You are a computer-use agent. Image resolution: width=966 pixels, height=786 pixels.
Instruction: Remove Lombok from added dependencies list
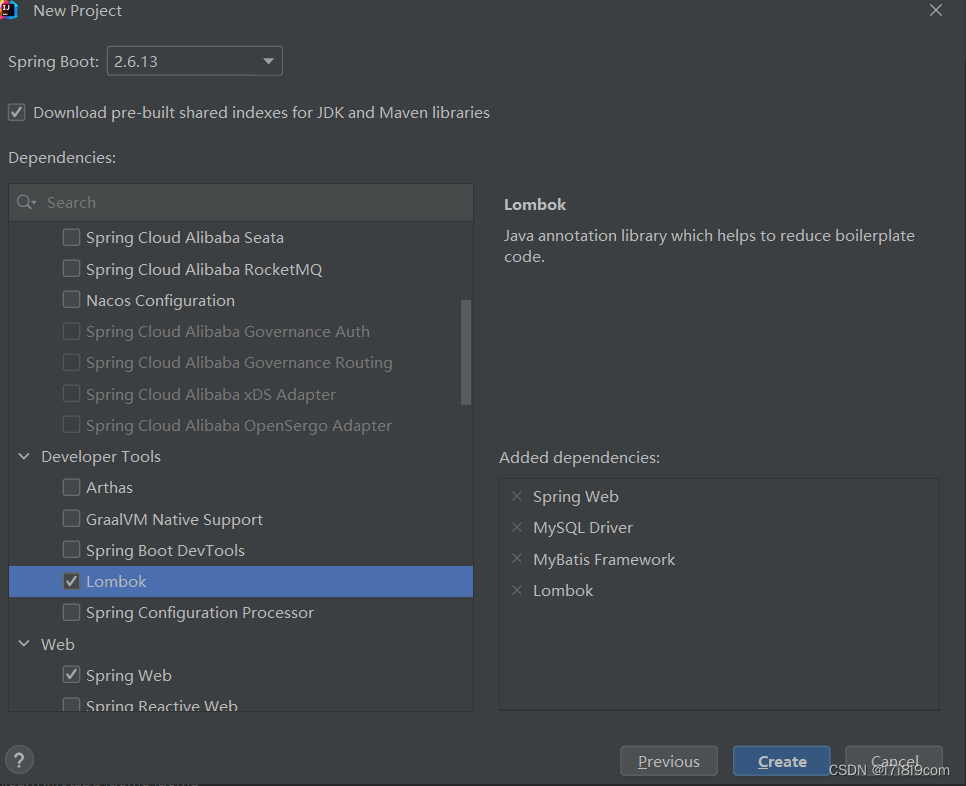tap(517, 590)
